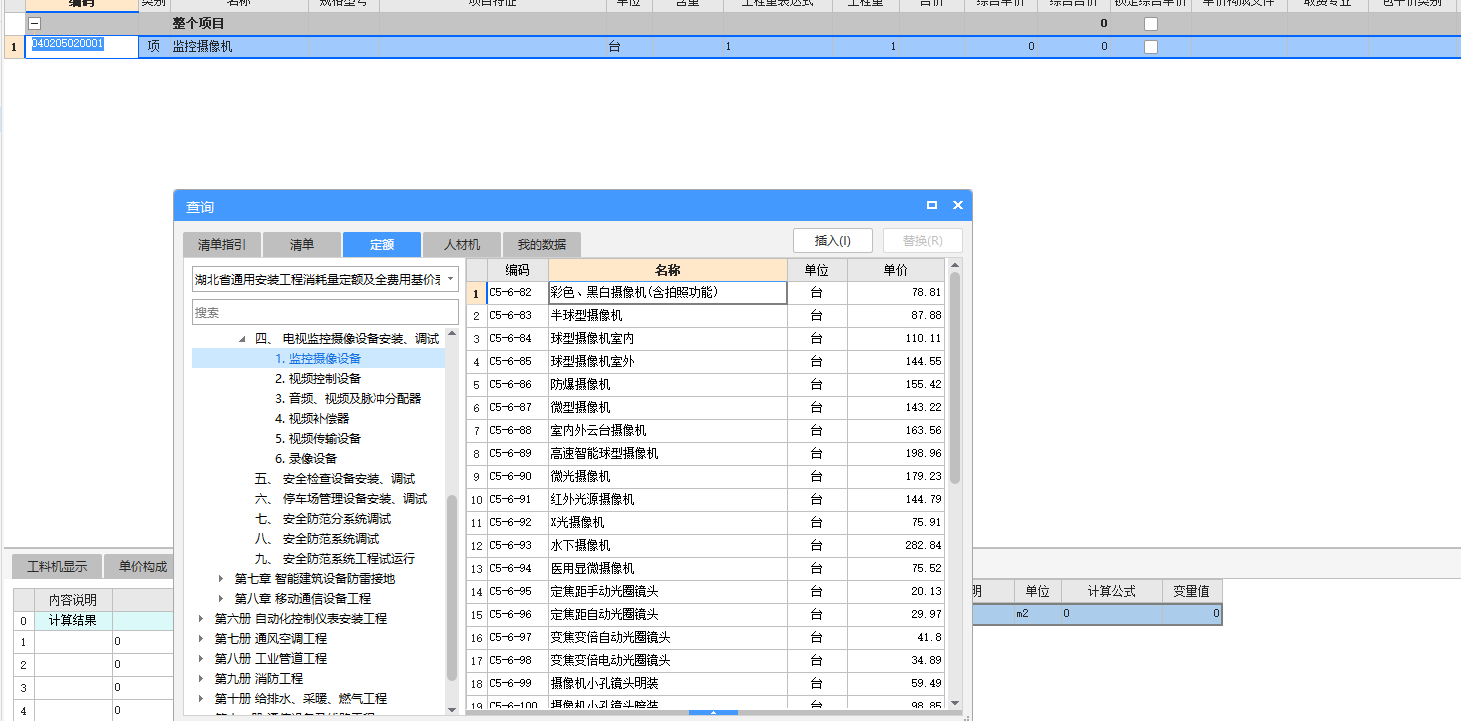Select tree item 4. 视频补偿器
The height and width of the screenshot is (721, 1461).
(312, 419)
